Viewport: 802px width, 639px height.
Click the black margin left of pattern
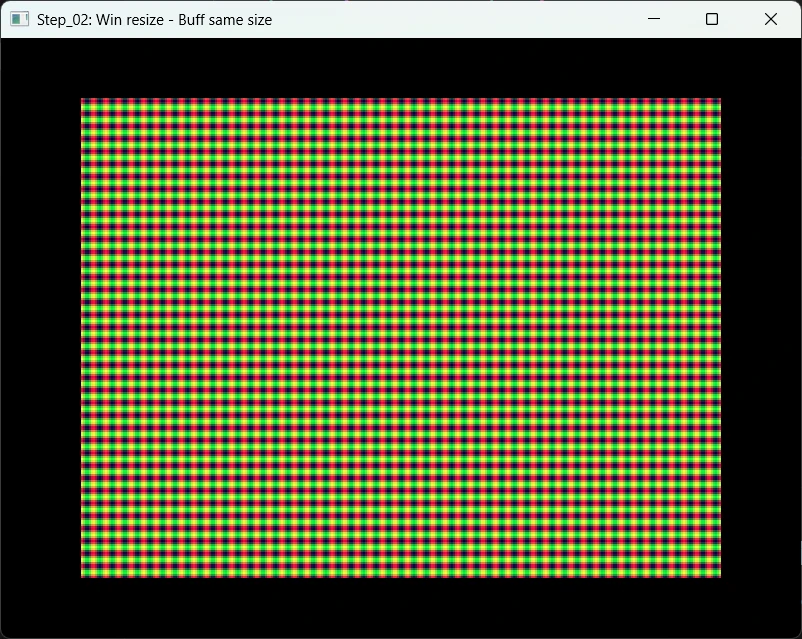pyautogui.click(x=40, y=338)
